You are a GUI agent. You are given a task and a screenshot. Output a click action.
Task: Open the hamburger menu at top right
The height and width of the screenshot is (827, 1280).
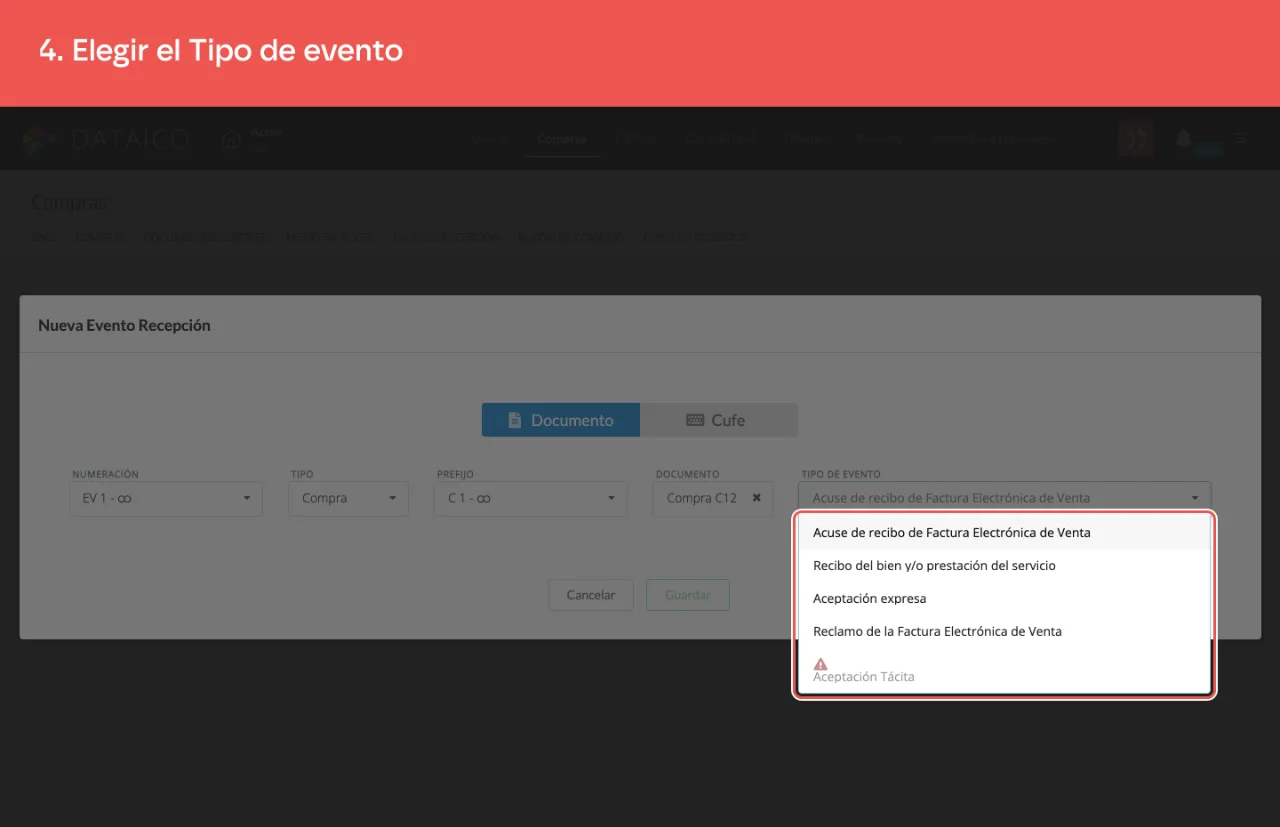point(1241,139)
